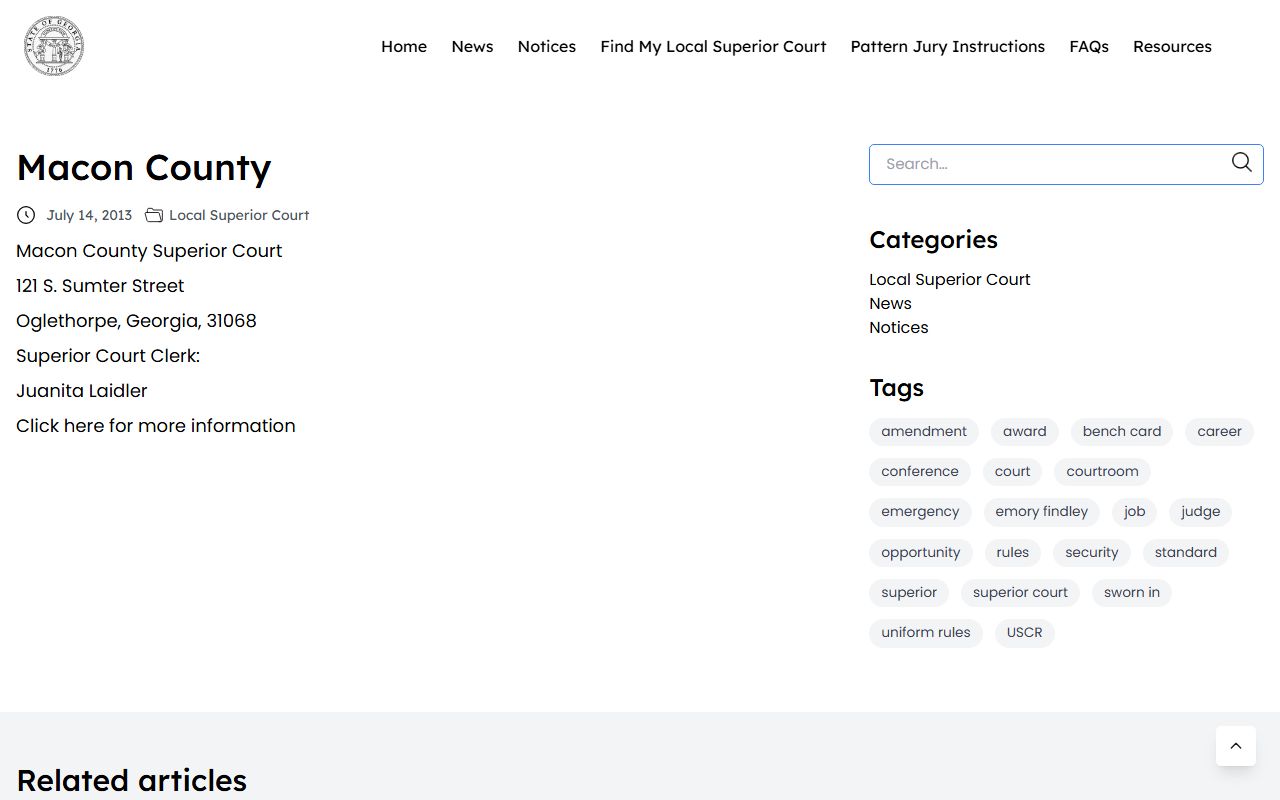Image resolution: width=1280 pixels, height=800 pixels.
Task: Open the Local Superior Court post category link
Action: [239, 215]
